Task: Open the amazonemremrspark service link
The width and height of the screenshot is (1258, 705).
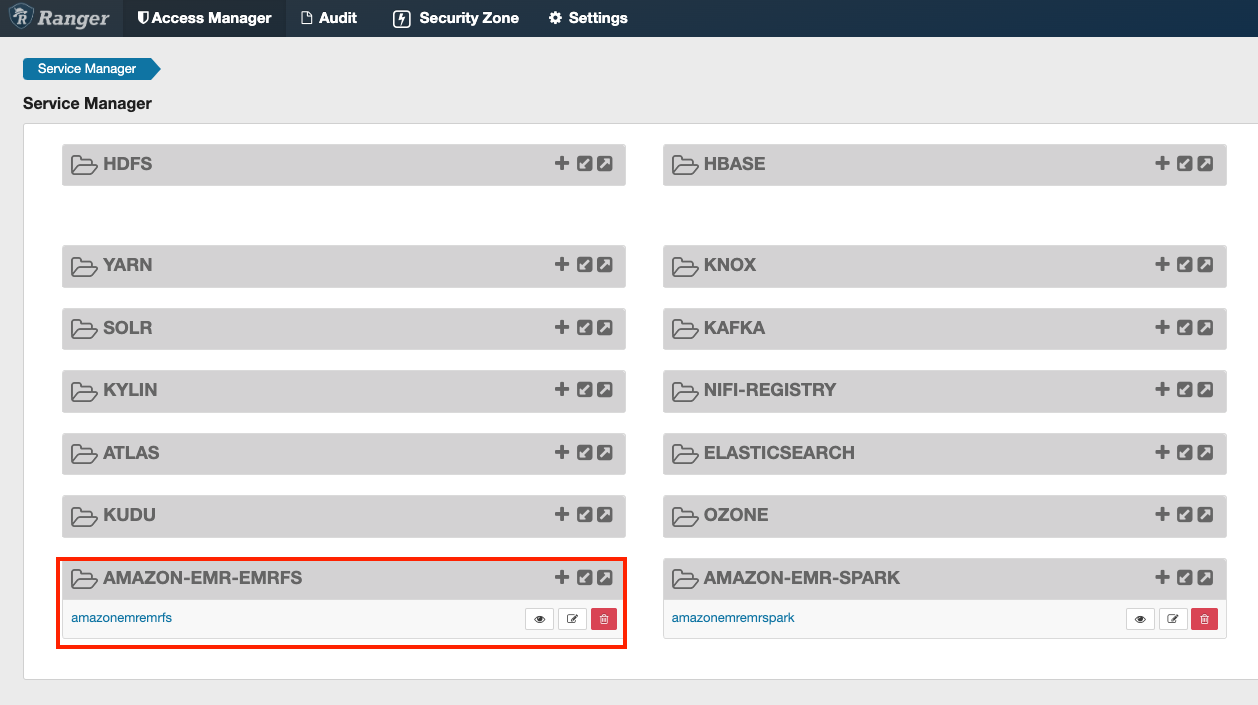Action: (x=733, y=618)
